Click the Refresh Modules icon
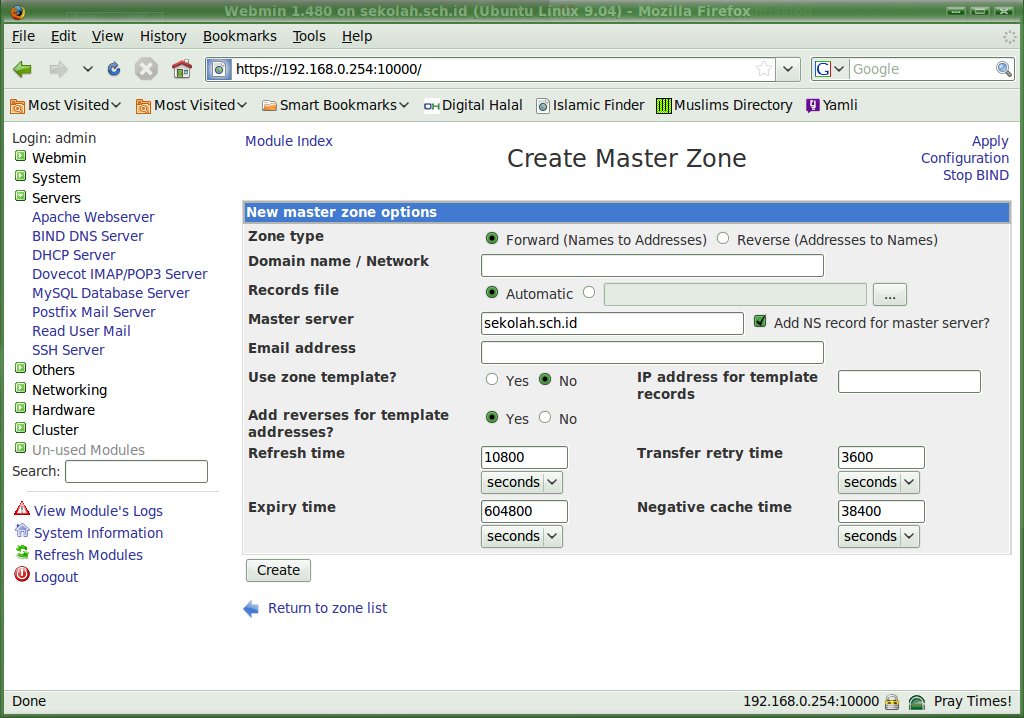This screenshot has width=1024, height=718. tap(21, 554)
